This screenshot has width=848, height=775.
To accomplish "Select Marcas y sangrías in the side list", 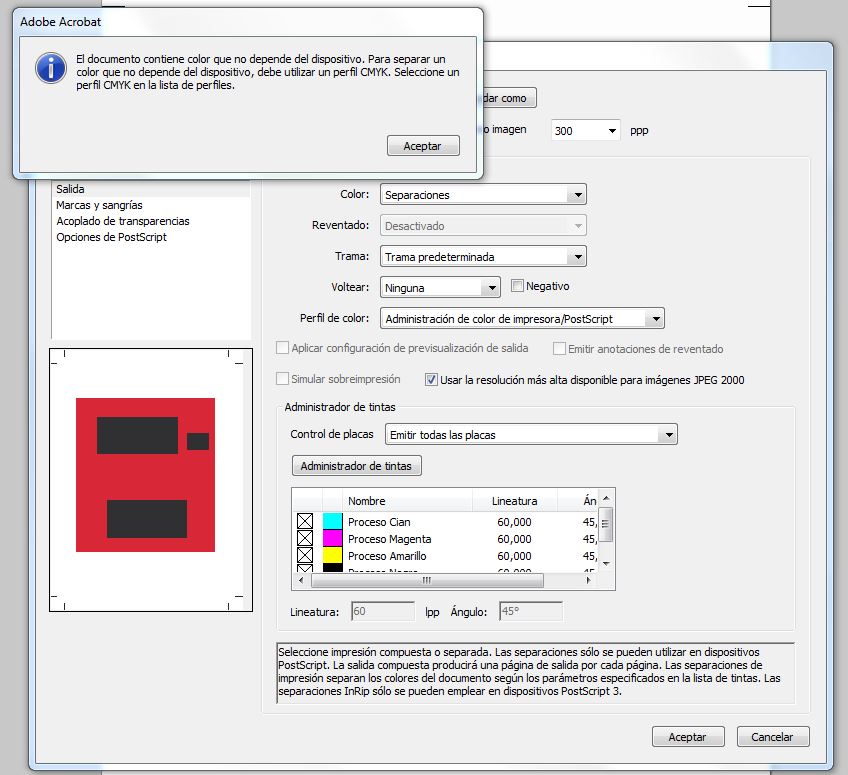I will click(99, 205).
